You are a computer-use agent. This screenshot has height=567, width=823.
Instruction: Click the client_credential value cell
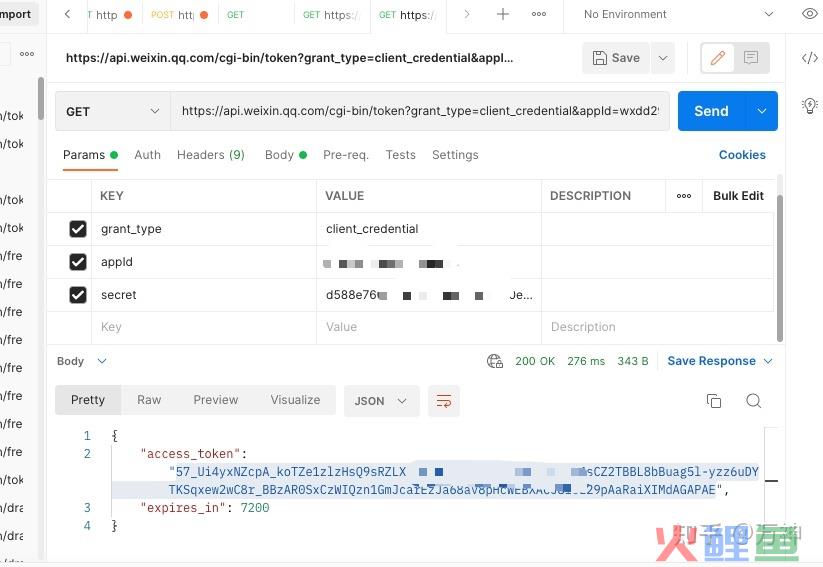428,229
